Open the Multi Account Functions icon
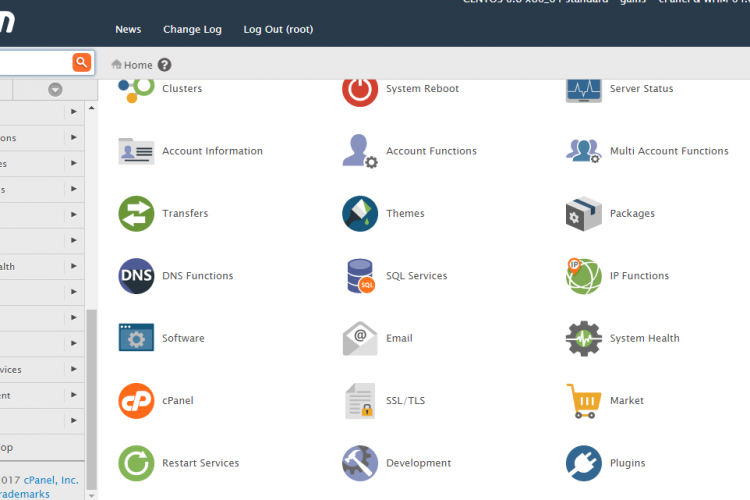Screen dimensions: 750x500 pos(584,151)
